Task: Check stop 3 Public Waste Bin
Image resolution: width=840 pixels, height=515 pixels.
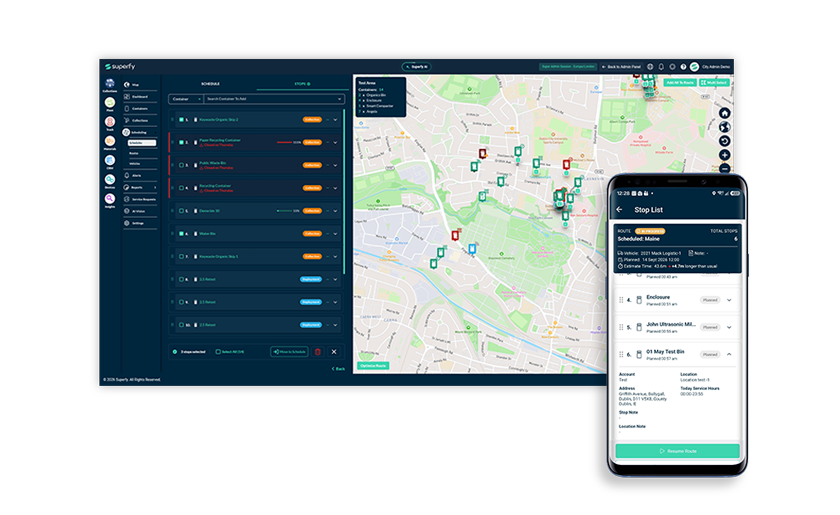Action: point(181,165)
